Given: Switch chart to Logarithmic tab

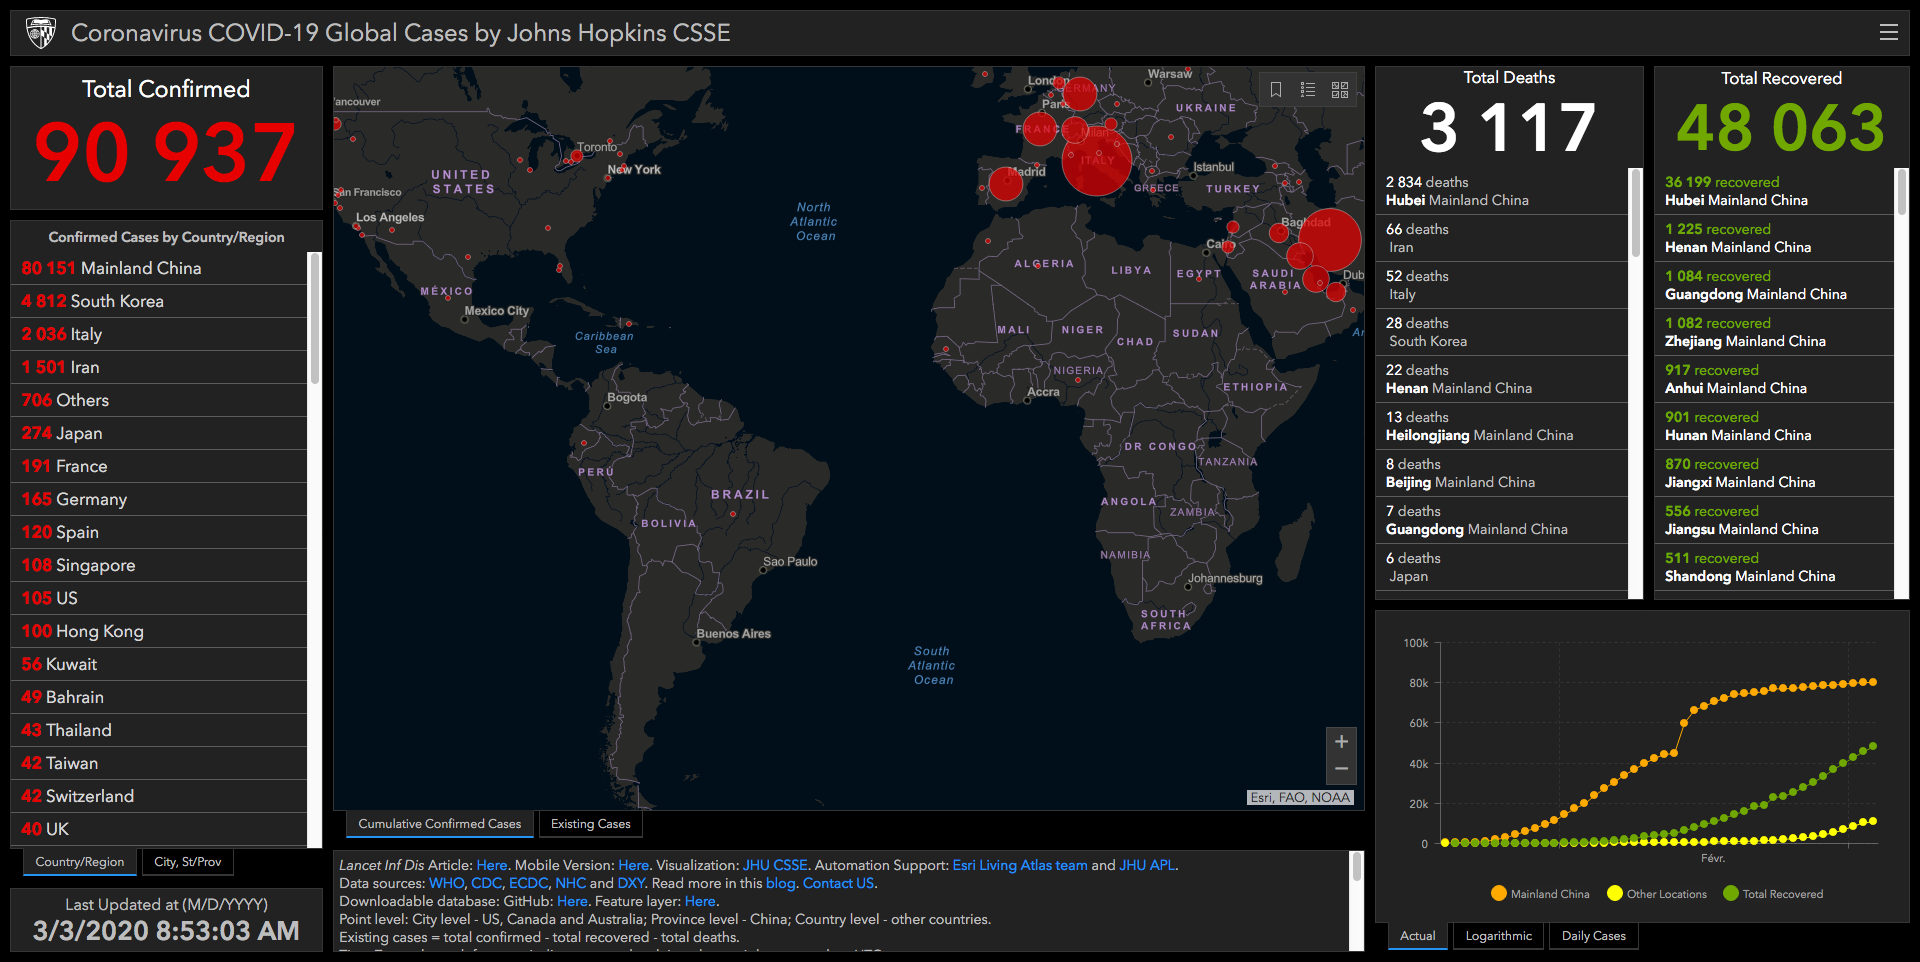Looking at the screenshot, I should tap(1498, 936).
